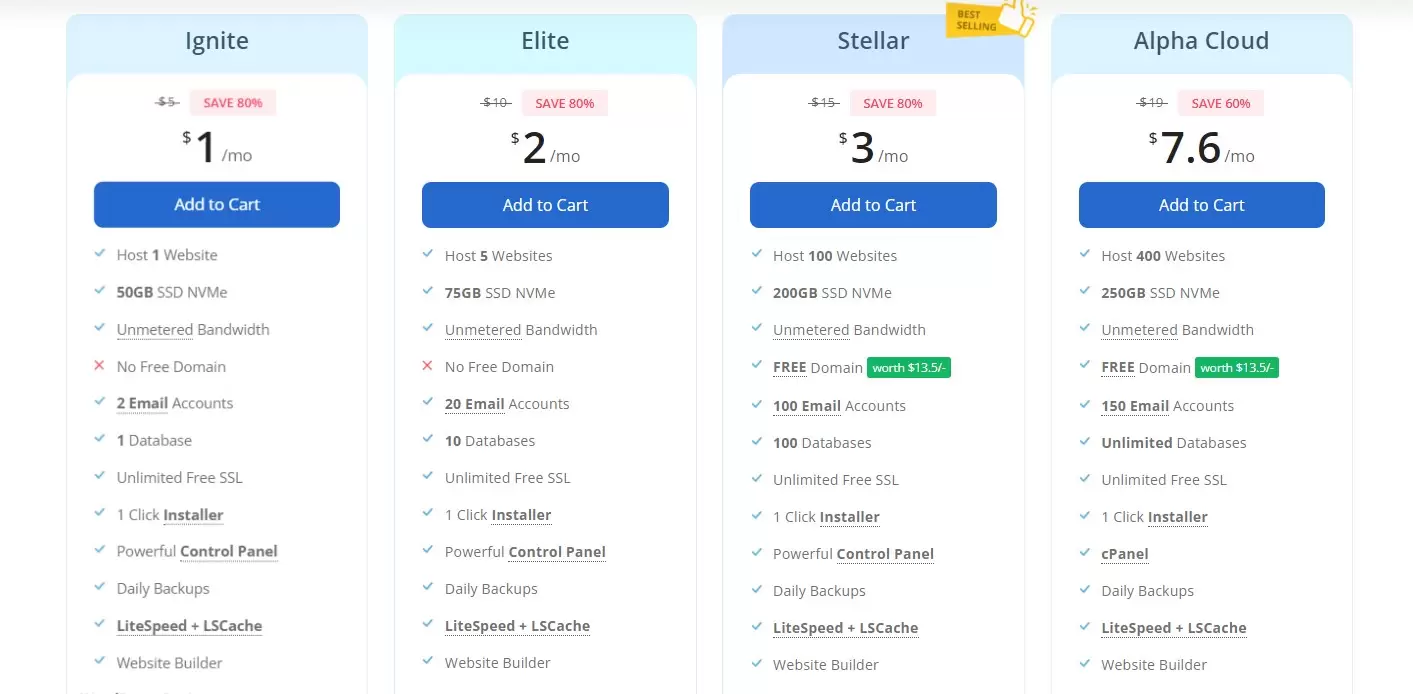Open the LiteSpeed + LSCache link in Ignite
Screen dimensions: 1413x694
189,626
